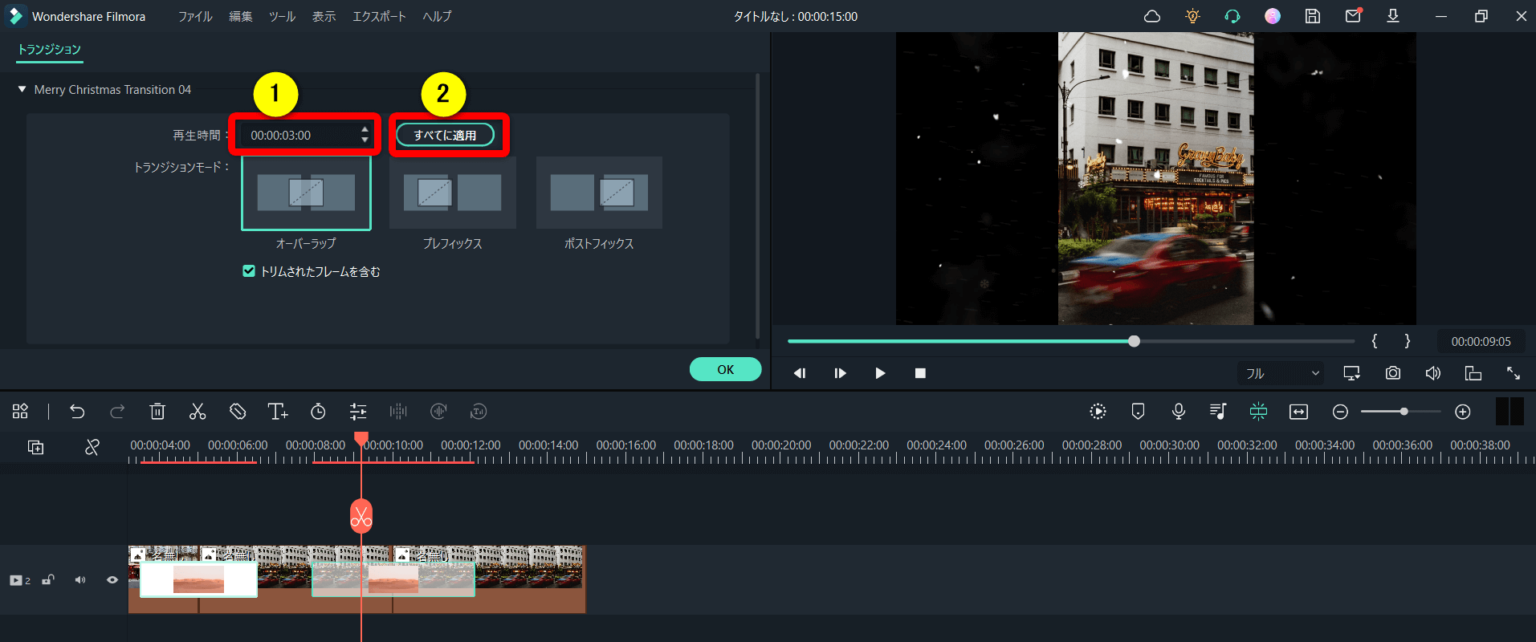Open the 'フル' preview quality dropdown
Image resolution: width=1536 pixels, height=642 pixels.
[1281, 373]
